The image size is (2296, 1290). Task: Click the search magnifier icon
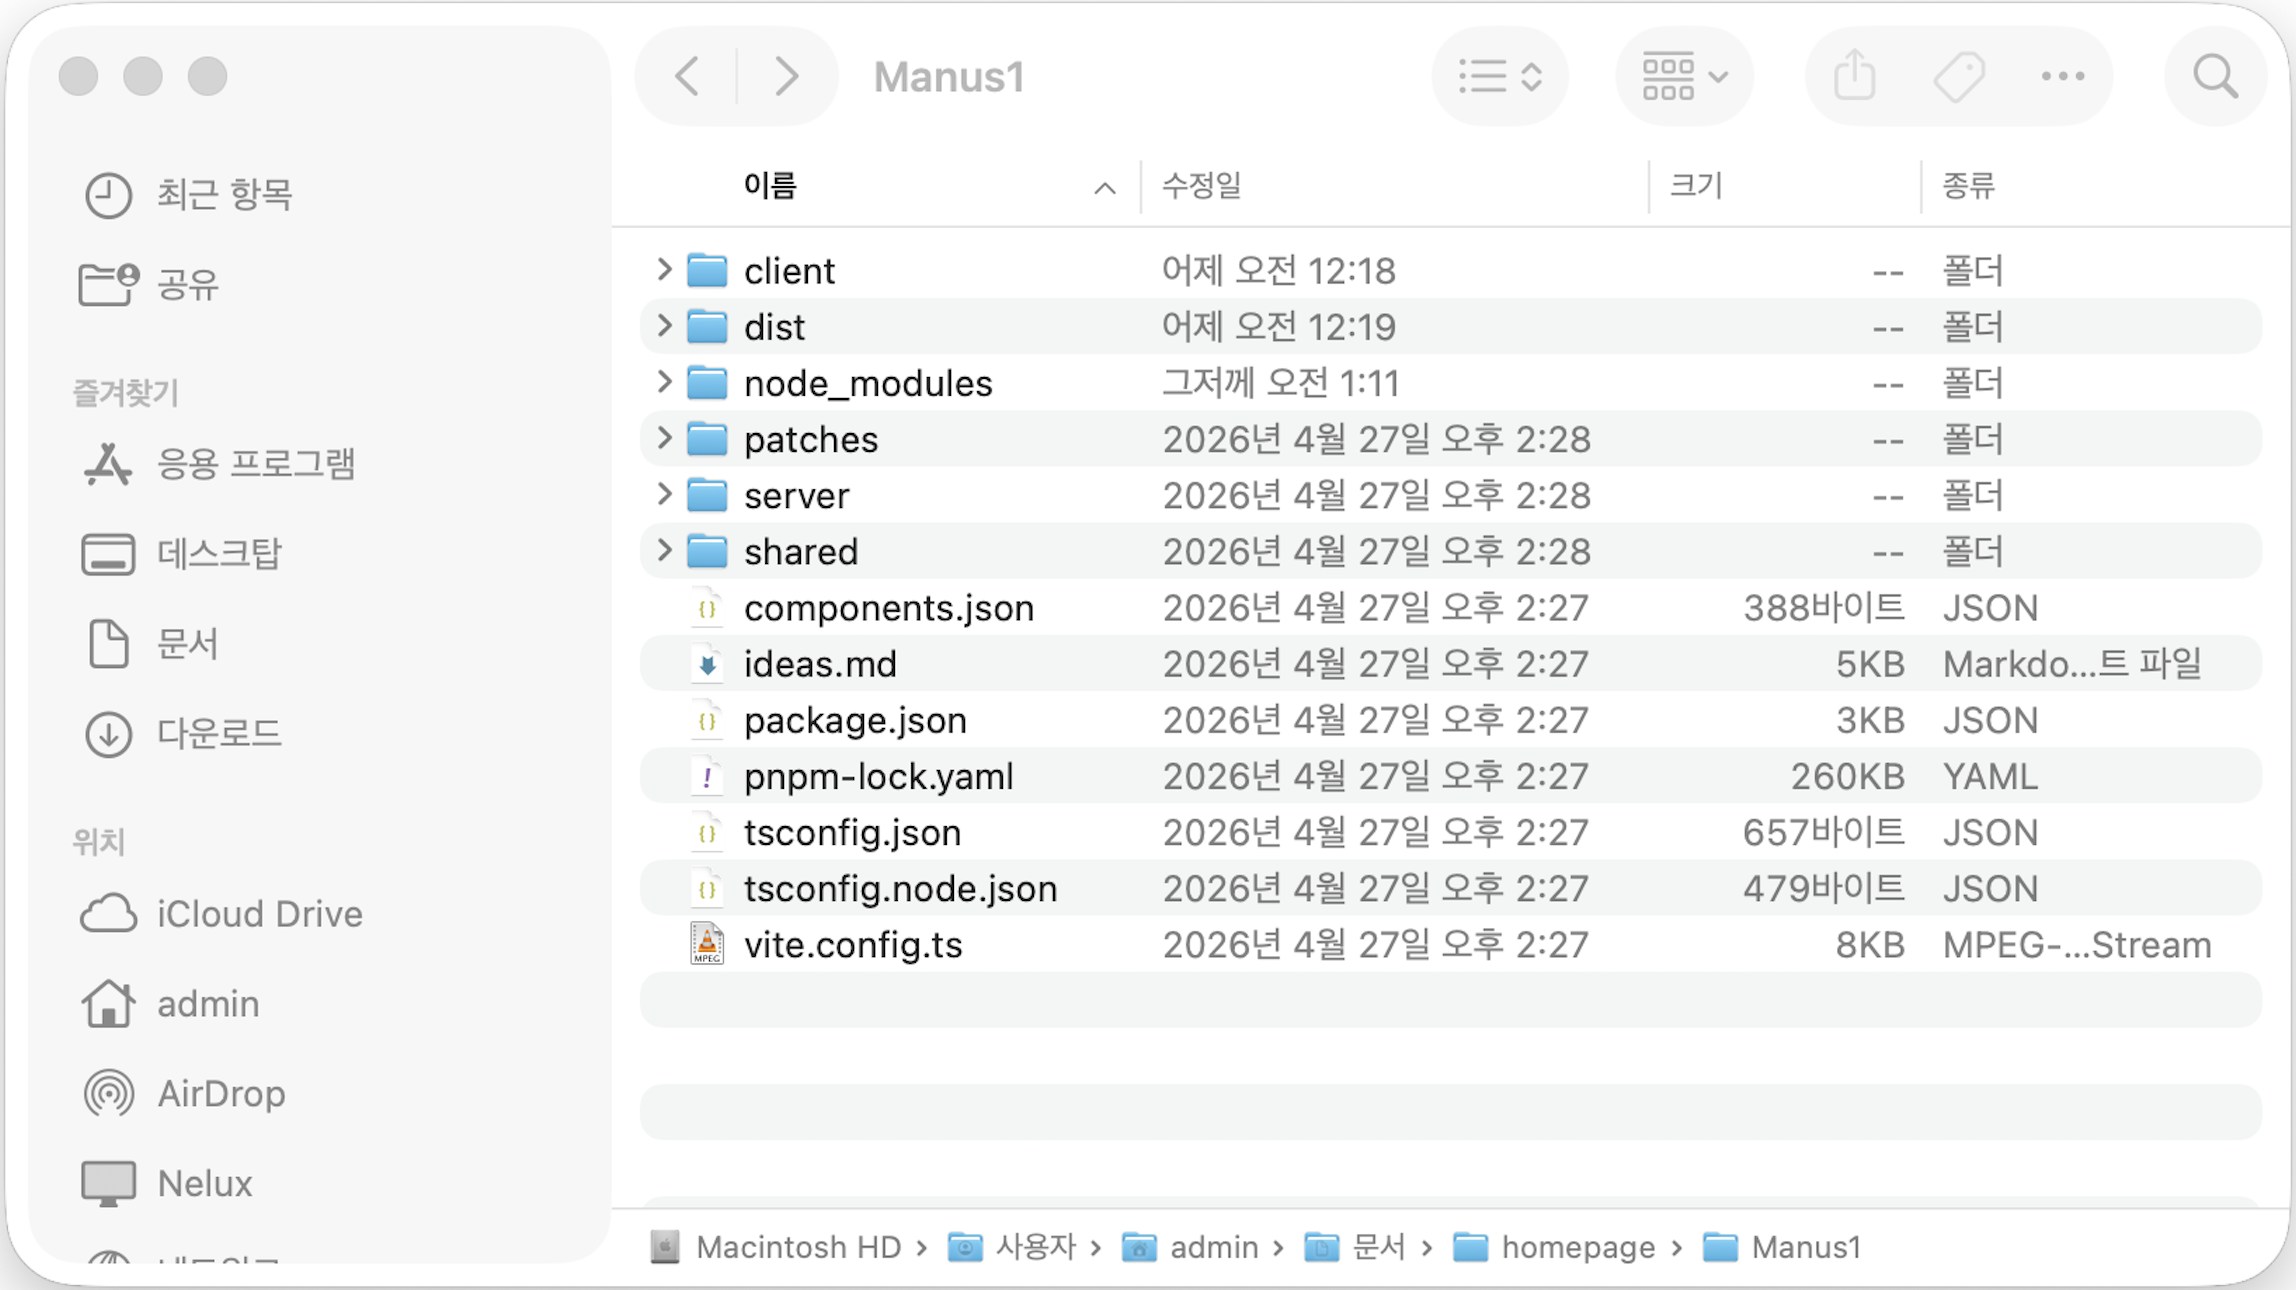click(2215, 76)
